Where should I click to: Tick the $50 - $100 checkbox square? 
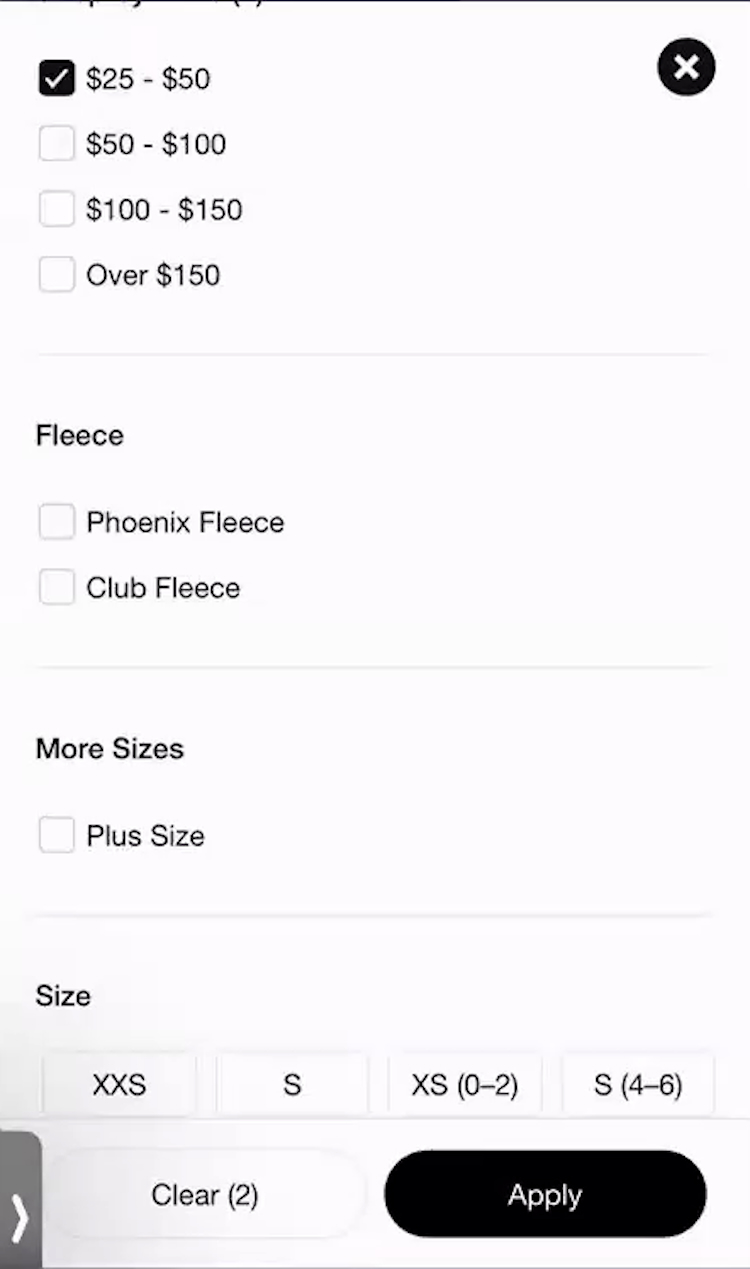click(x=57, y=144)
